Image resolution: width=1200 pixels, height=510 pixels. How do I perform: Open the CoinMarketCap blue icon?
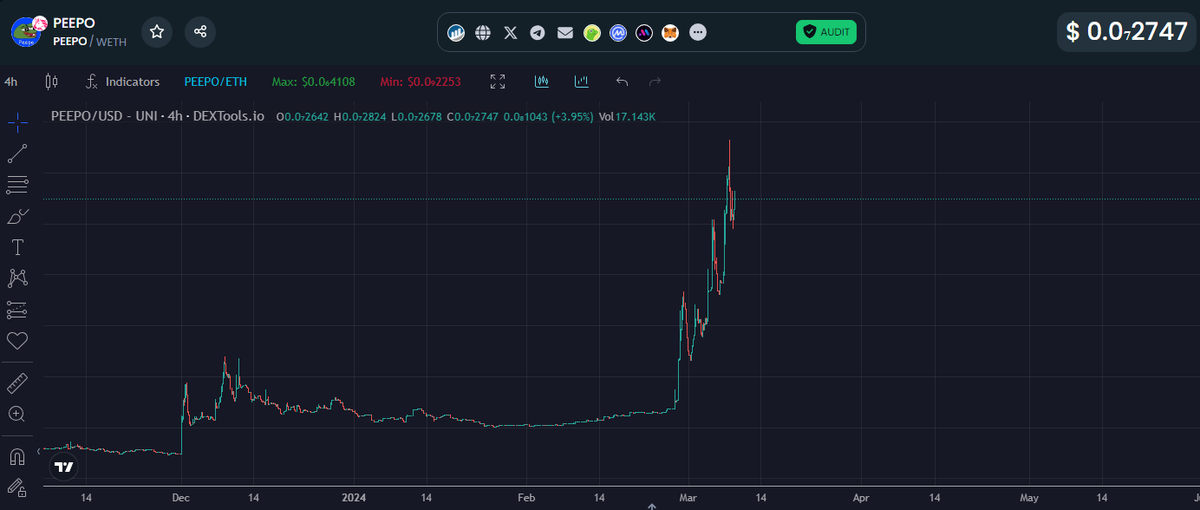(x=618, y=32)
